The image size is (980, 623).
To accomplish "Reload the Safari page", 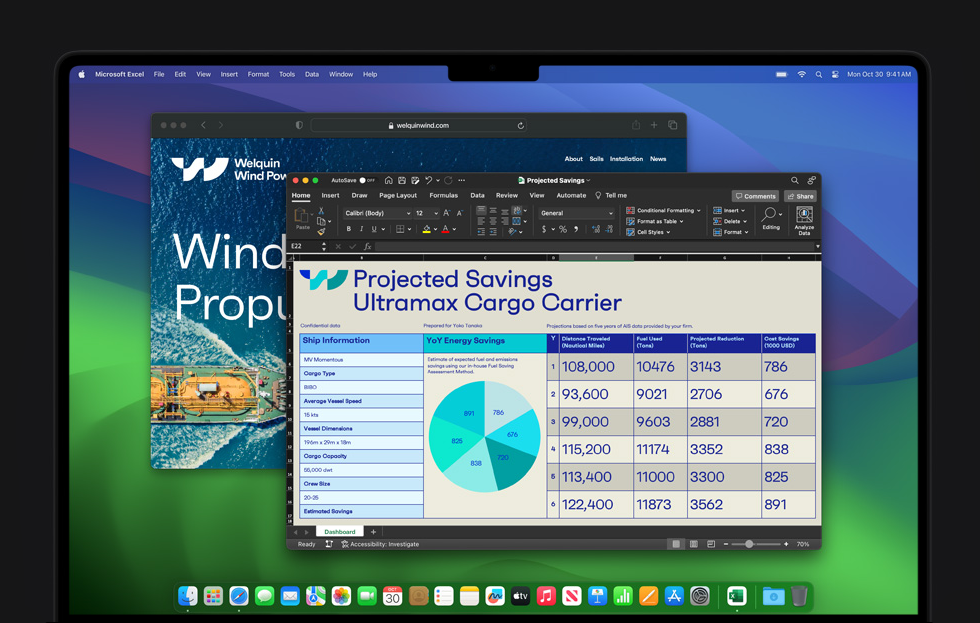I will click(x=520, y=126).
